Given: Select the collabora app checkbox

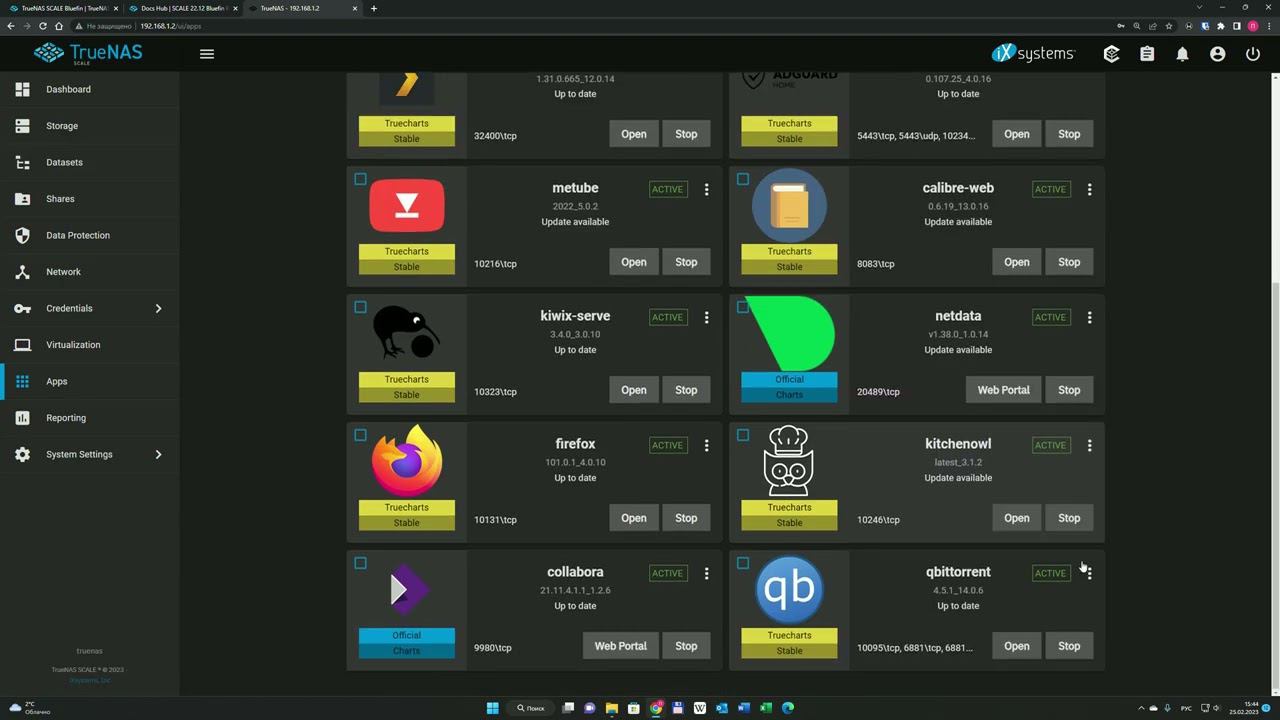Looking at the screenshot, I should [x=360, y=563].
